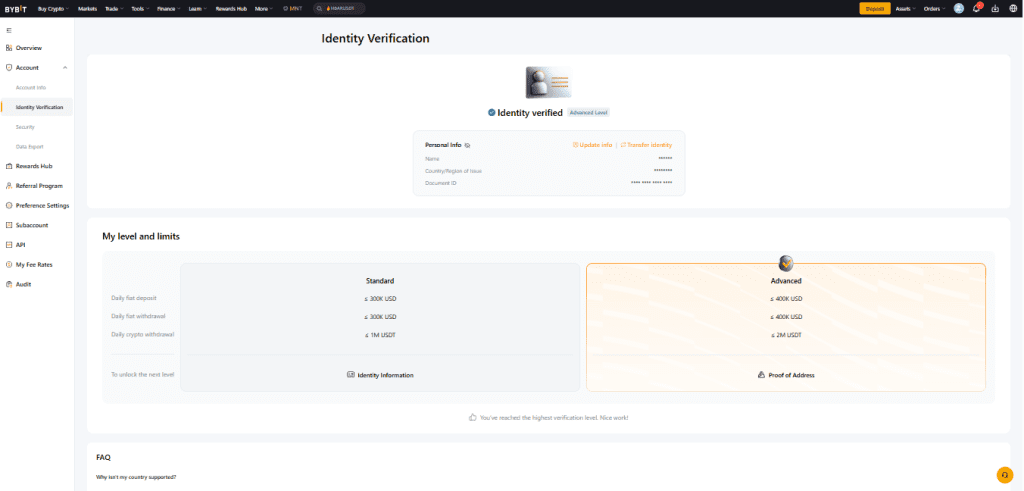Open the Orders dropdown

(934, 8)
